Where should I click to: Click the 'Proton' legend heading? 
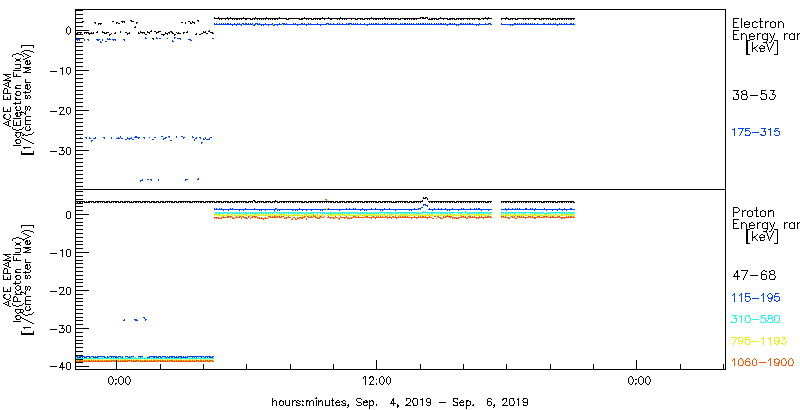753,213
